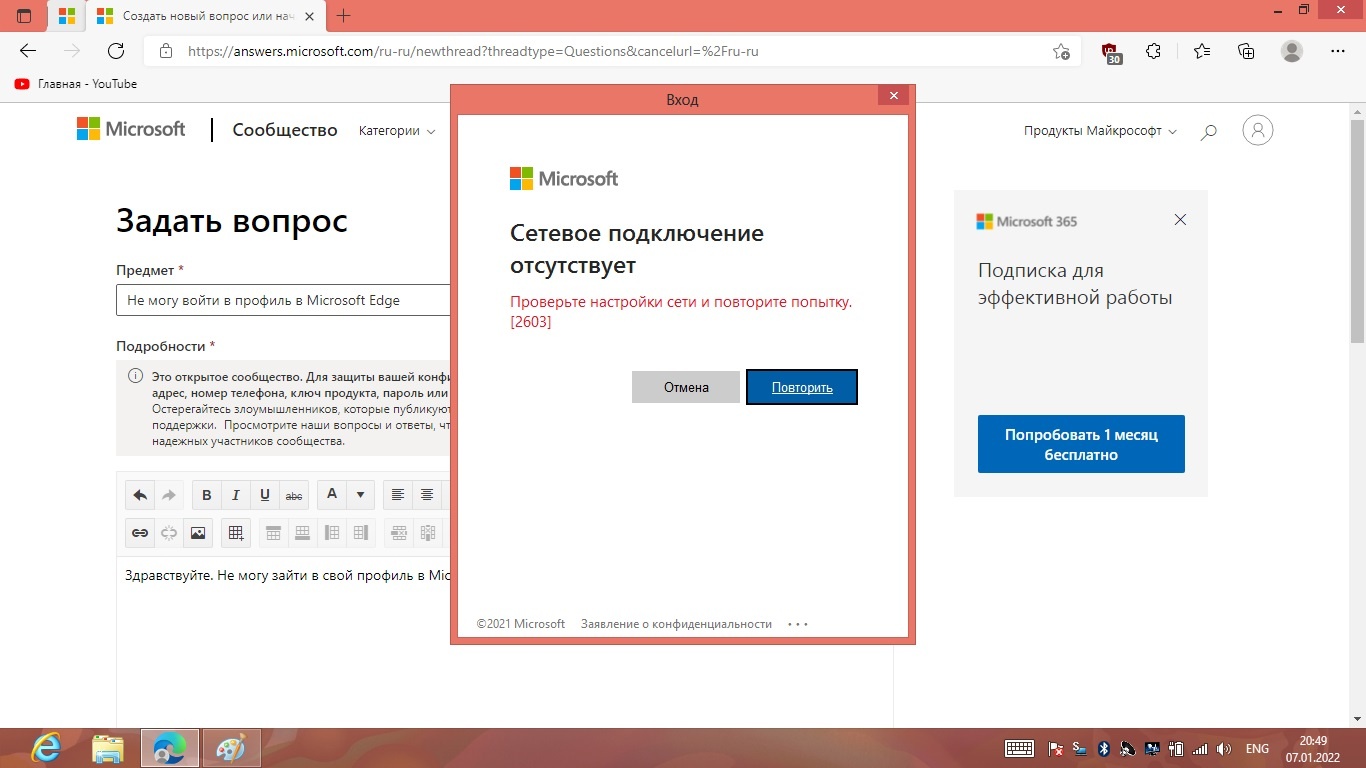Click insert table row above icon
The height and width of the screenshot is (768, 1366).
pos(273,533)
